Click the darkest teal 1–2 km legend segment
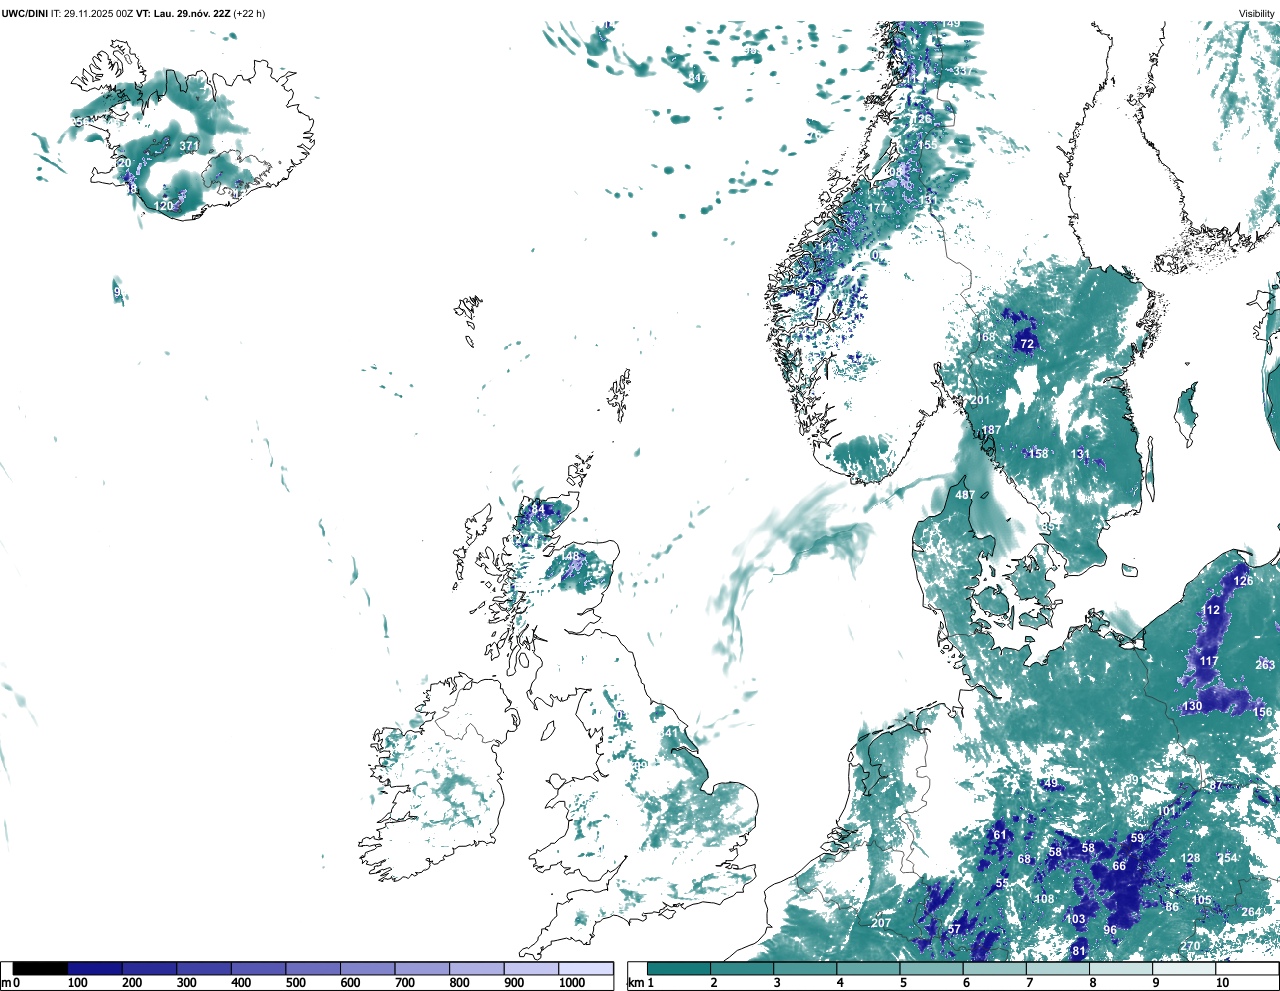 679,968
